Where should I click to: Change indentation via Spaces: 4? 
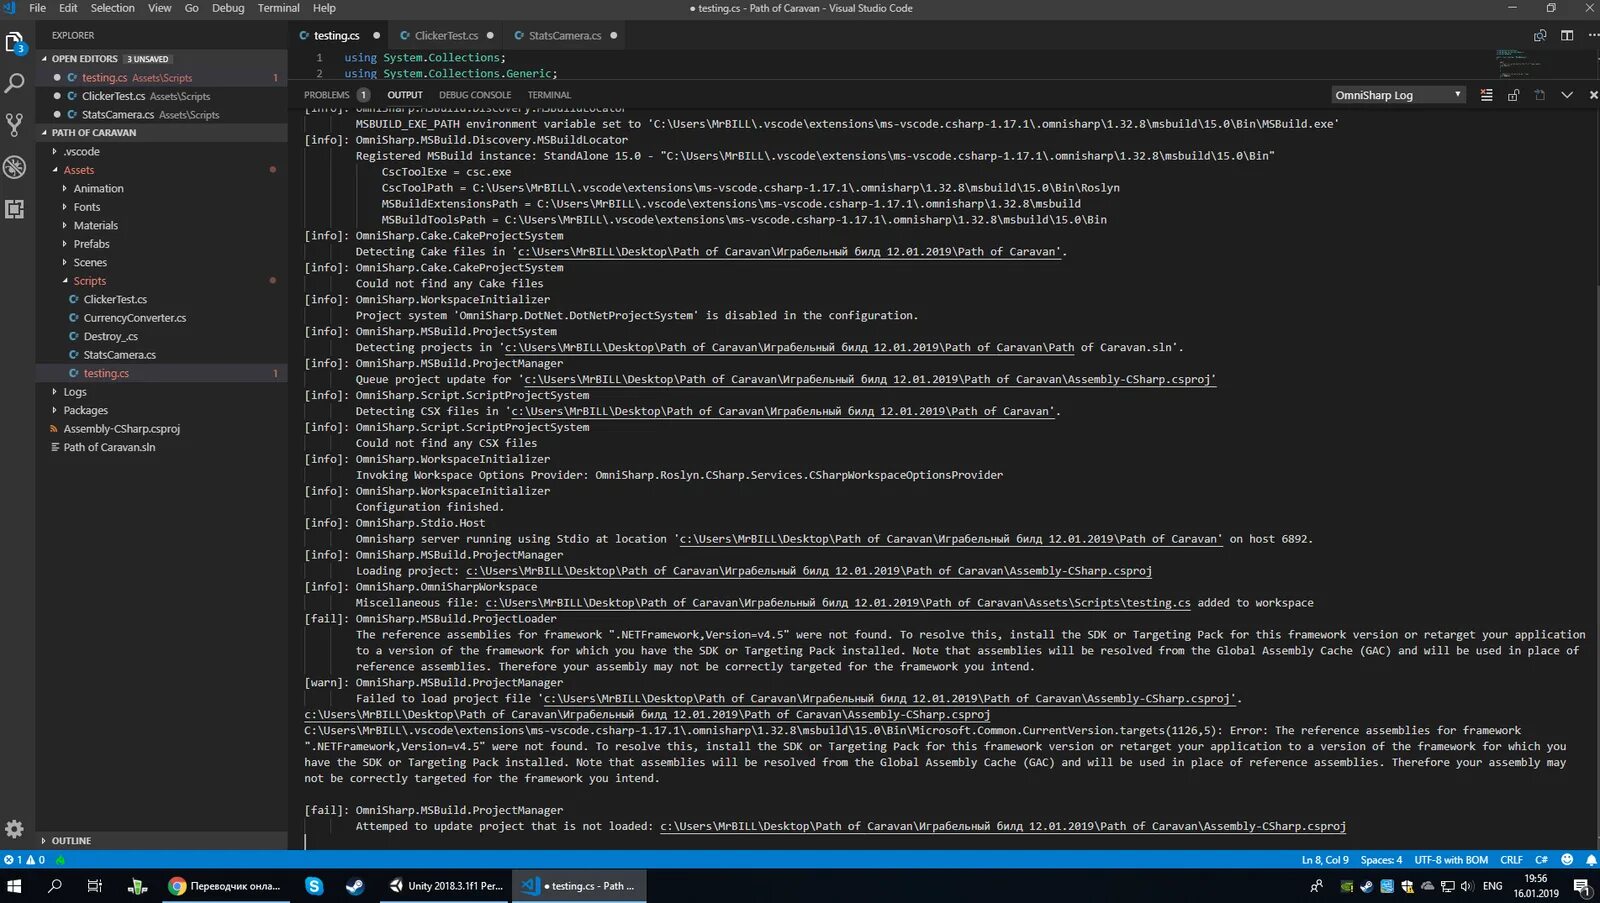(x=1381, y=860)
